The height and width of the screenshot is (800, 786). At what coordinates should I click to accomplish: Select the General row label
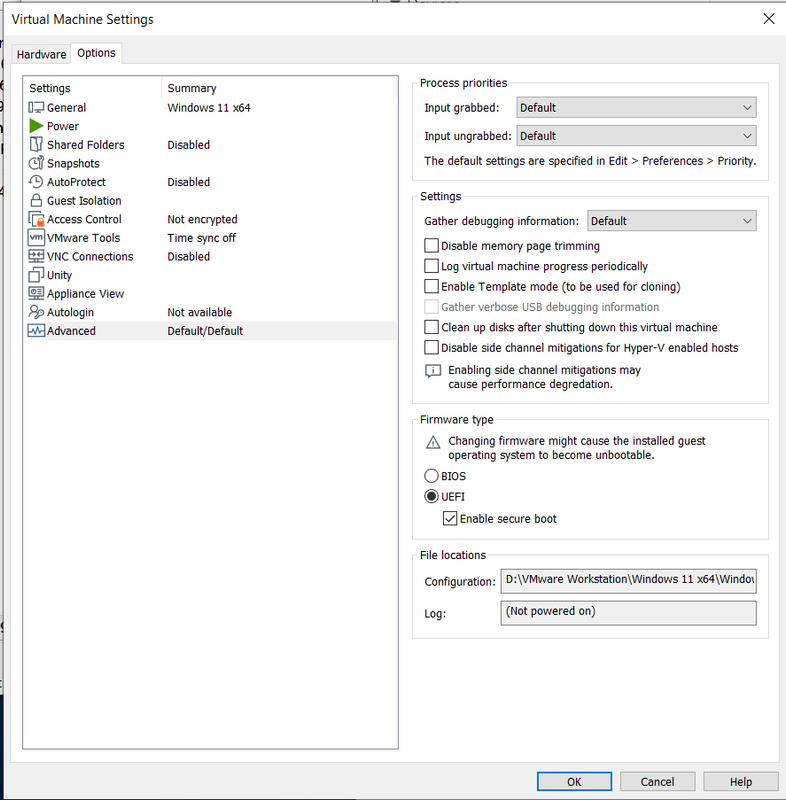tap(66, 108)
